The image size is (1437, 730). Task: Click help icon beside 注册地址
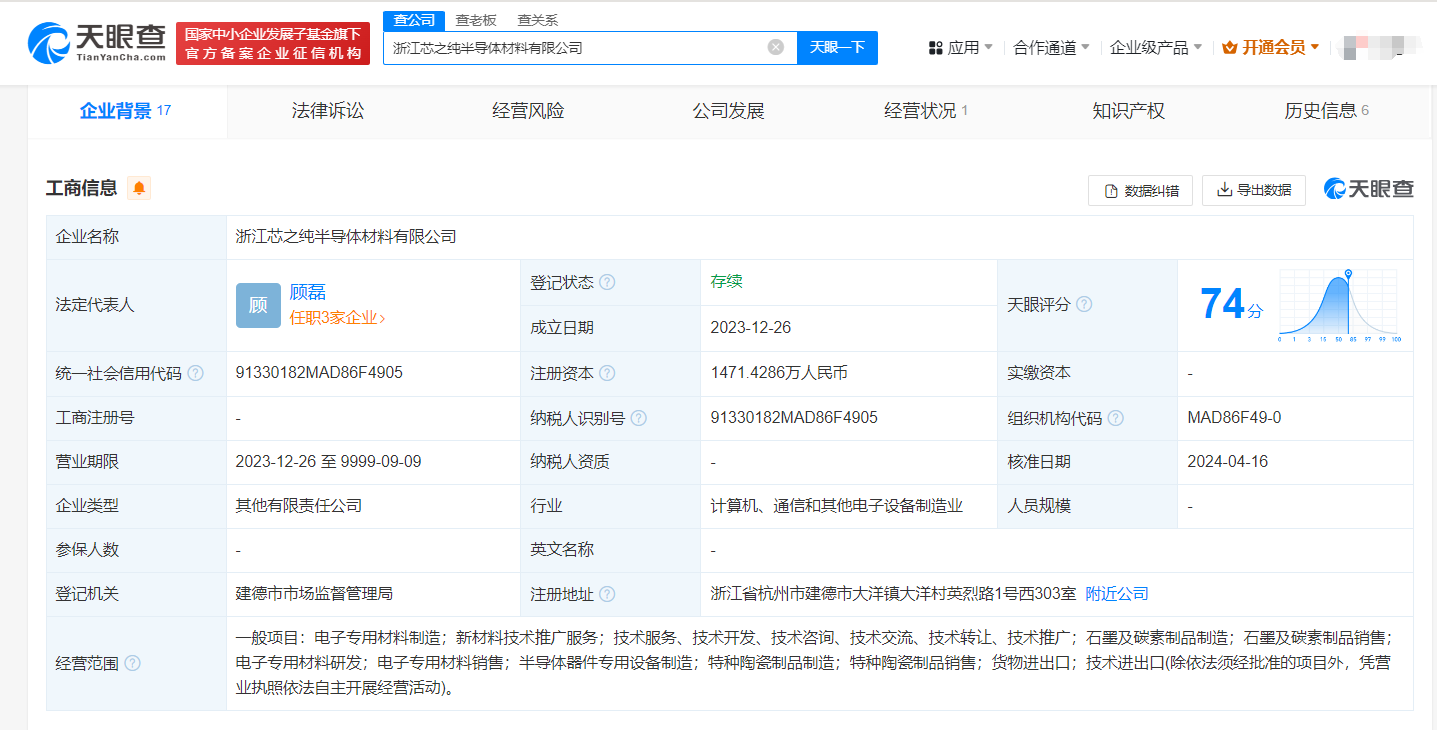pos(607,594)
